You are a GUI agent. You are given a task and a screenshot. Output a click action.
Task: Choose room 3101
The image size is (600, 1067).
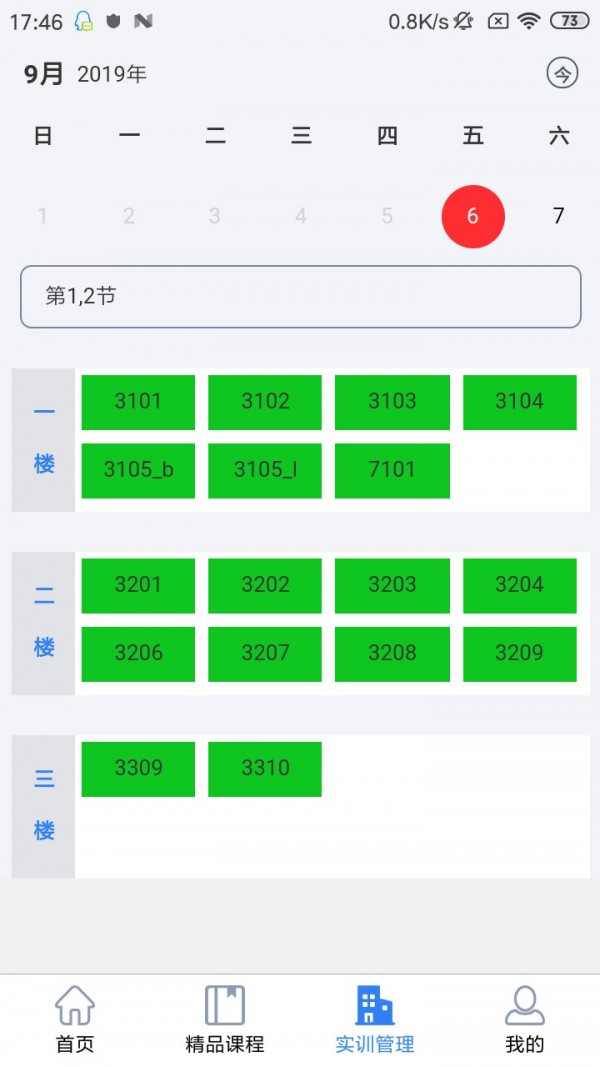tap(138, 402)
